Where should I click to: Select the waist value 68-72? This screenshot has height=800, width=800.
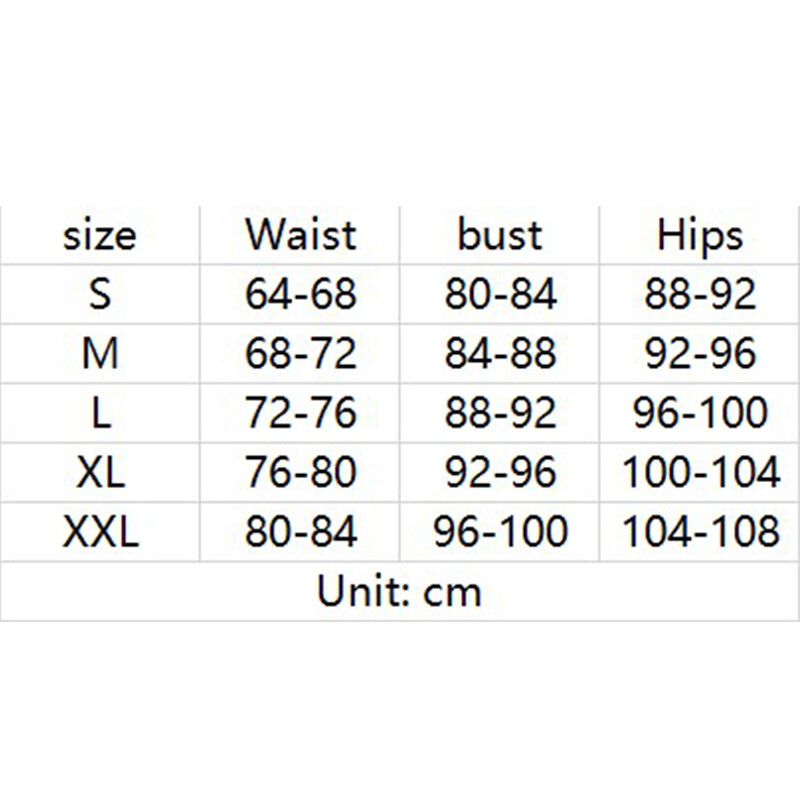(x=299, y=354)
